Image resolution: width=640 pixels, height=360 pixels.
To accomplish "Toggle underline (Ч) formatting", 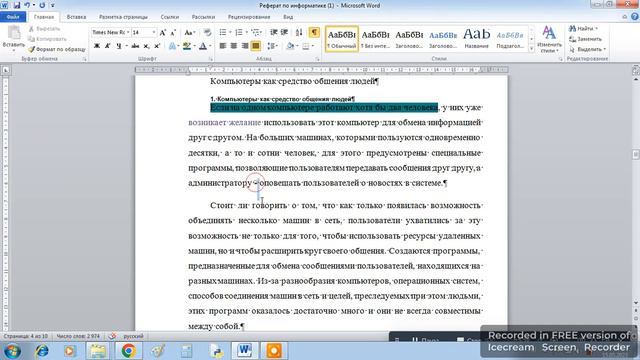I will click(118, 46).
